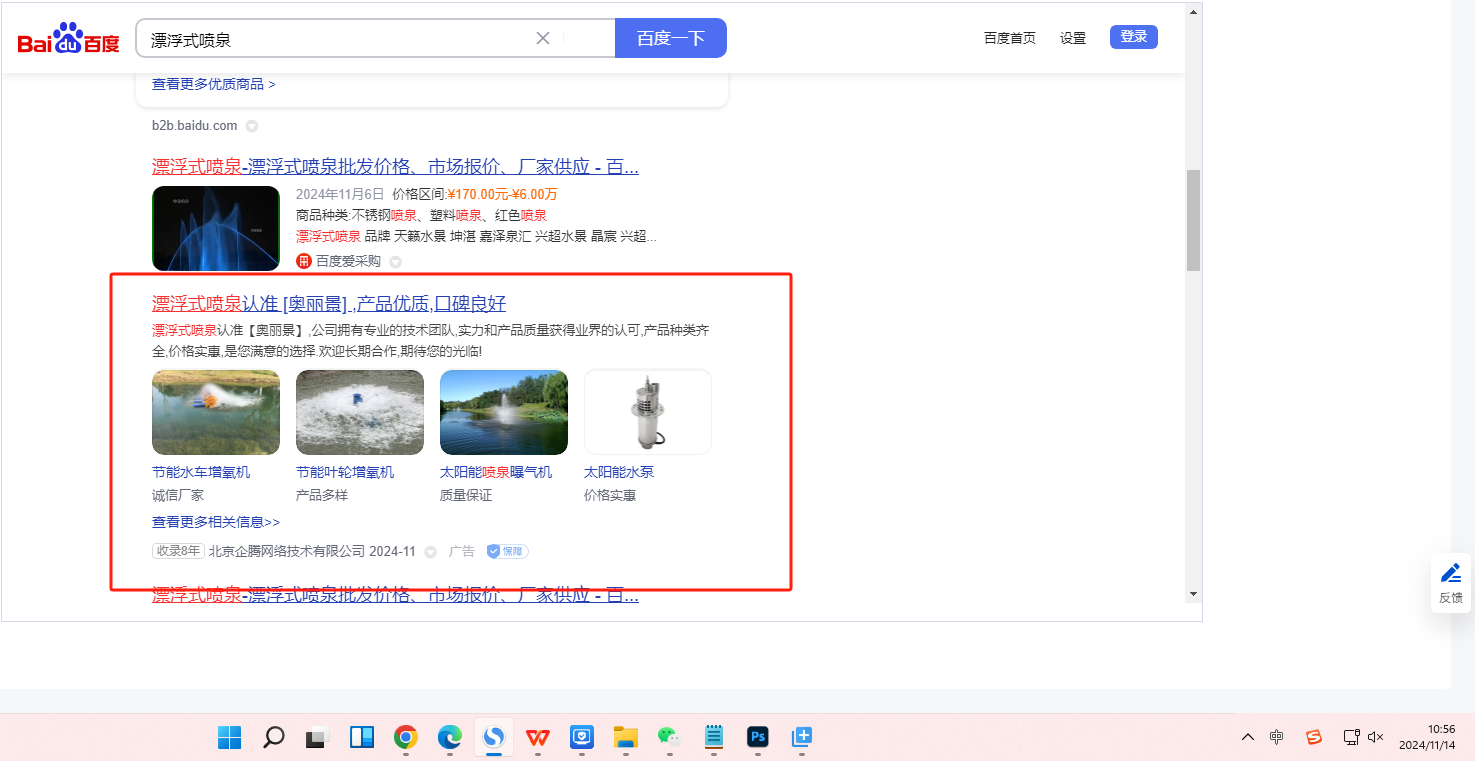The width and height of the screenshot is (1475, 761).
Task: Open network settings tray icon
Action: point(1351,737)
